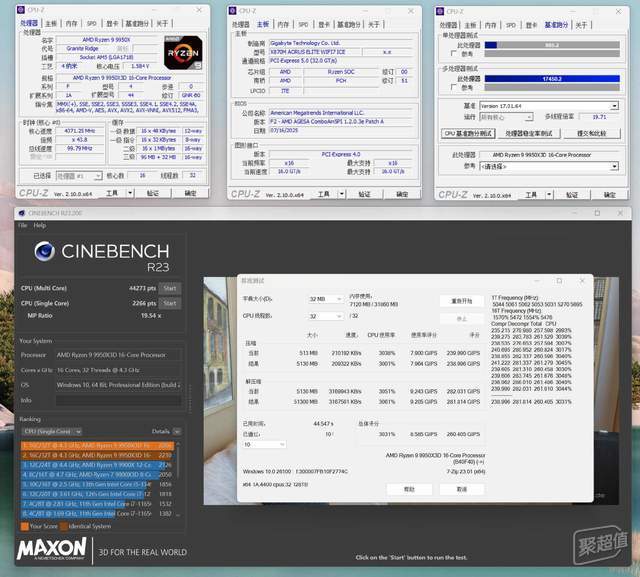Click the CPU-Z icon in right window title
This screenshot has width=640, height=577.
(440, 11)
